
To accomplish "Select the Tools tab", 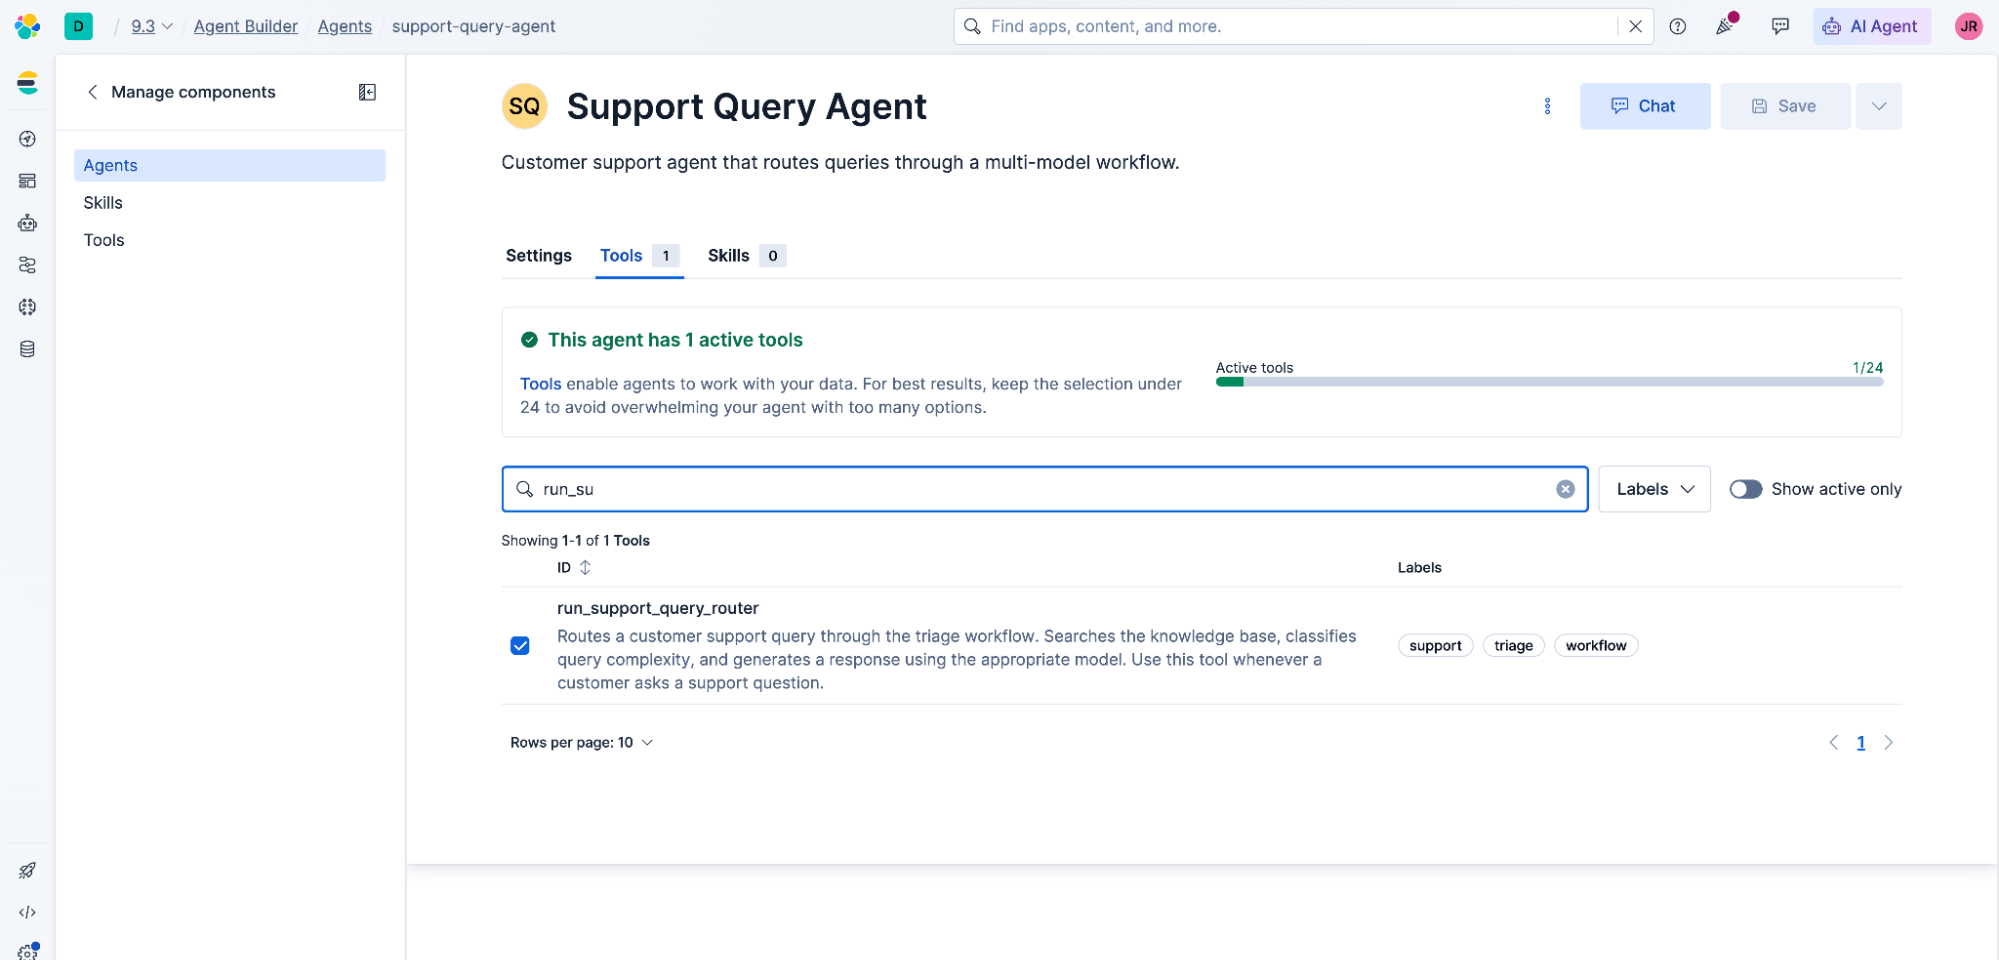I will click(x=639, y=256).
